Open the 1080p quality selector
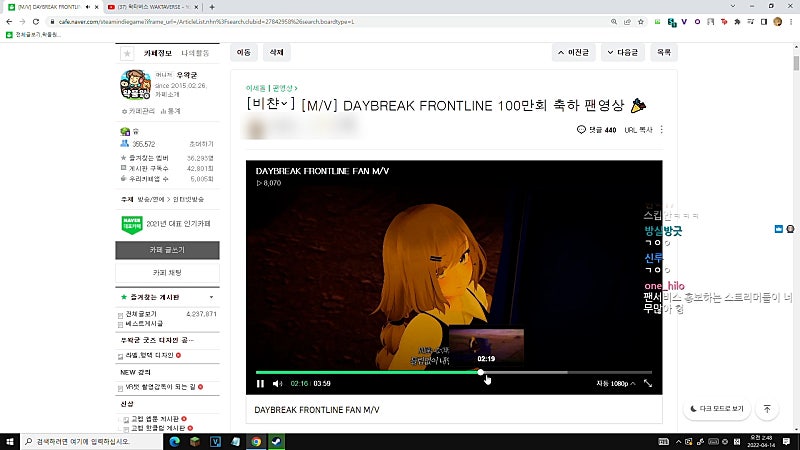This screenshot has height=450, width=800. coord(615,384)
